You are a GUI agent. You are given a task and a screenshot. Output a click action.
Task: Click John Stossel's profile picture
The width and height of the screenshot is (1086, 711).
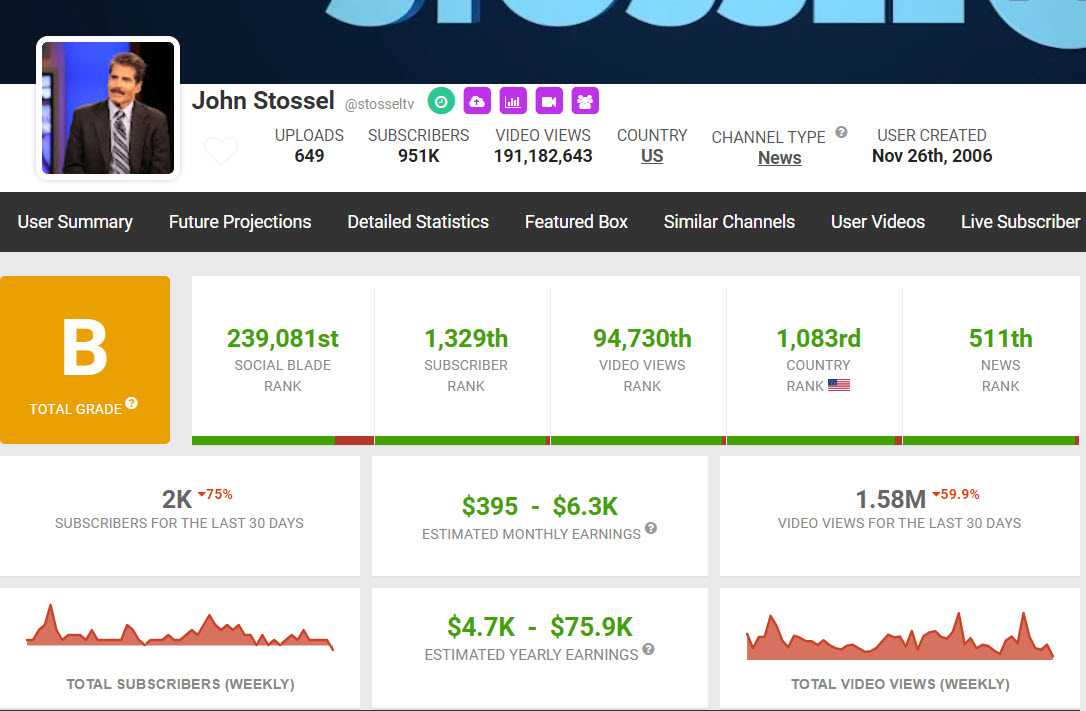[x=108, y=108]
